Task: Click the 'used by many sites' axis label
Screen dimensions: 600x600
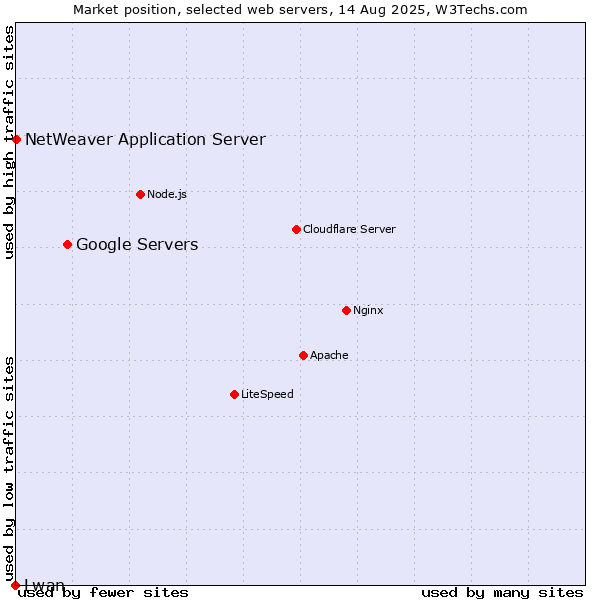Action: click(502, 593)
